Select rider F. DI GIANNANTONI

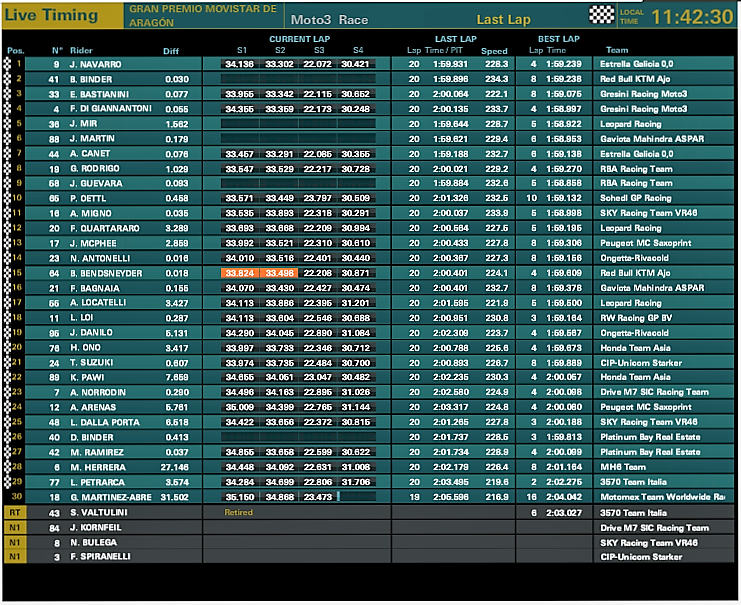pyautogui.click(x=111, y=109)
